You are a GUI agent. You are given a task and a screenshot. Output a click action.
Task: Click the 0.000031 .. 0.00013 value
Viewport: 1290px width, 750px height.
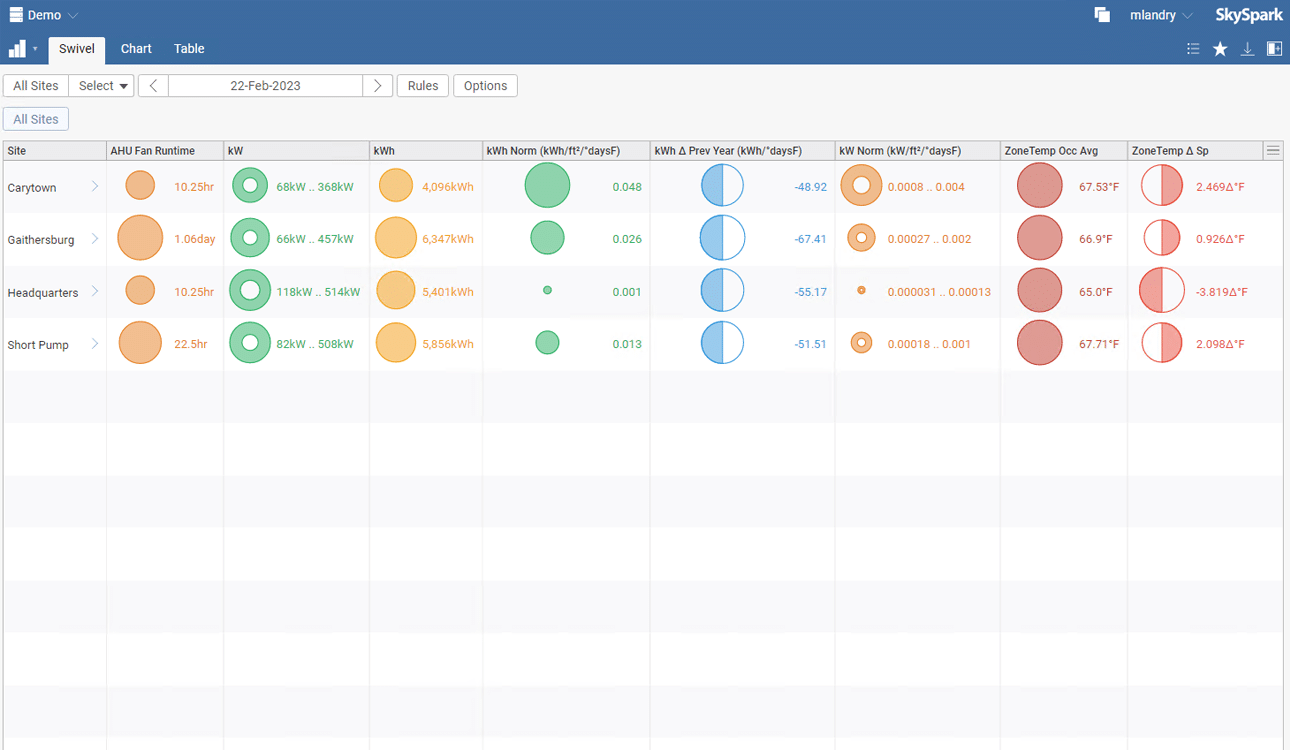(x=939, y=292)
